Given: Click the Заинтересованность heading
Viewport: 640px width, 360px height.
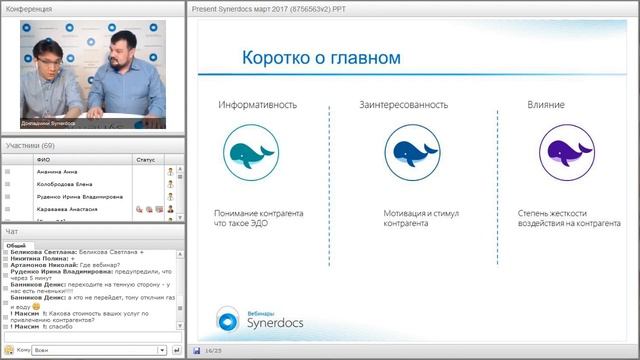Looking at the screenshot, I should tap(404, 105).
